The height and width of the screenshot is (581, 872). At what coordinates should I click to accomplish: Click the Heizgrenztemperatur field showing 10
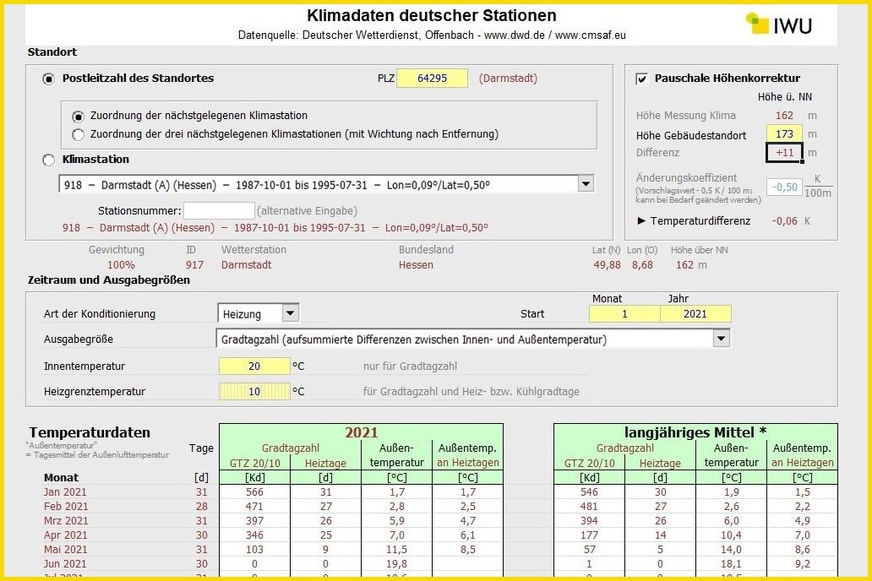click(253, 391)
